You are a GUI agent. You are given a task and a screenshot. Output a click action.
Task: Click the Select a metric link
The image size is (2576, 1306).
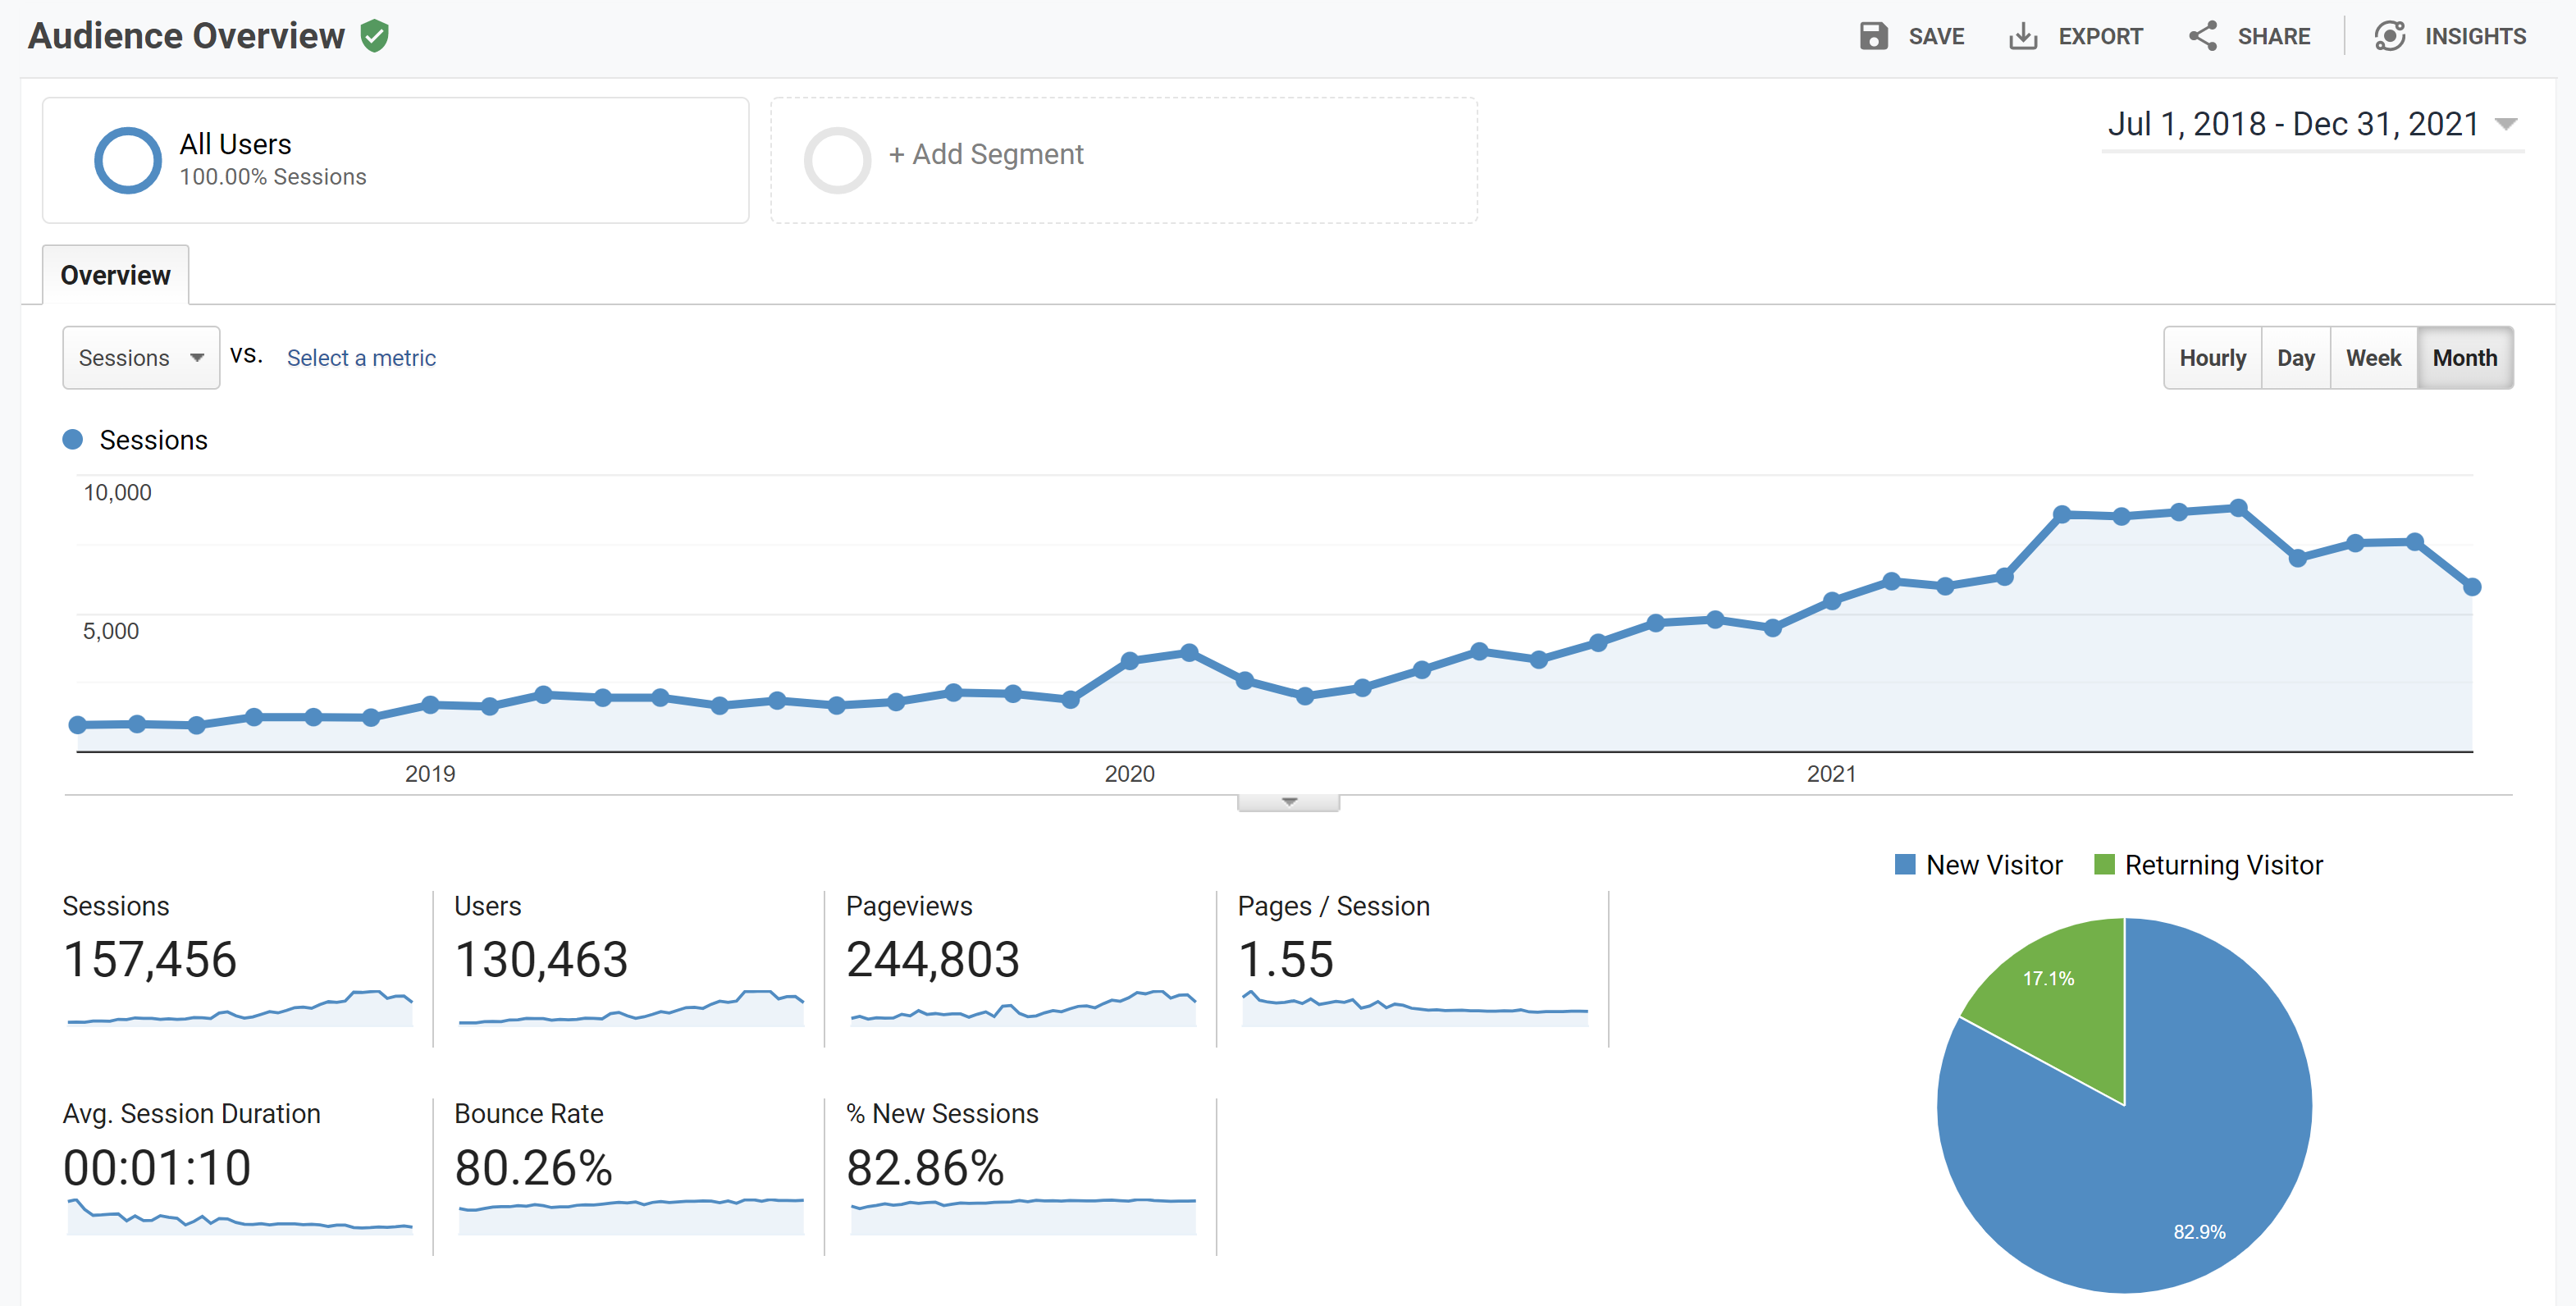[361, 357]
